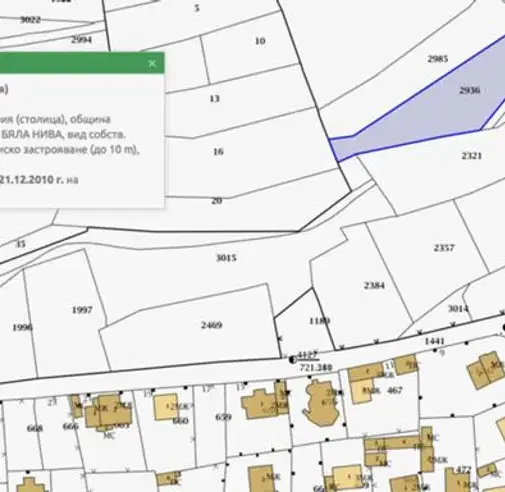Viewport: 505px width, 492px height.
Task: Select parcel 2384
Action: pos(374,285)
